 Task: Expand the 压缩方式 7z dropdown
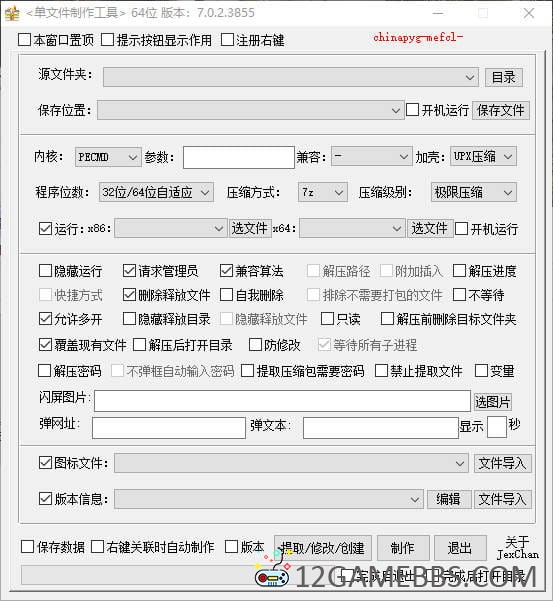point(323,192)
